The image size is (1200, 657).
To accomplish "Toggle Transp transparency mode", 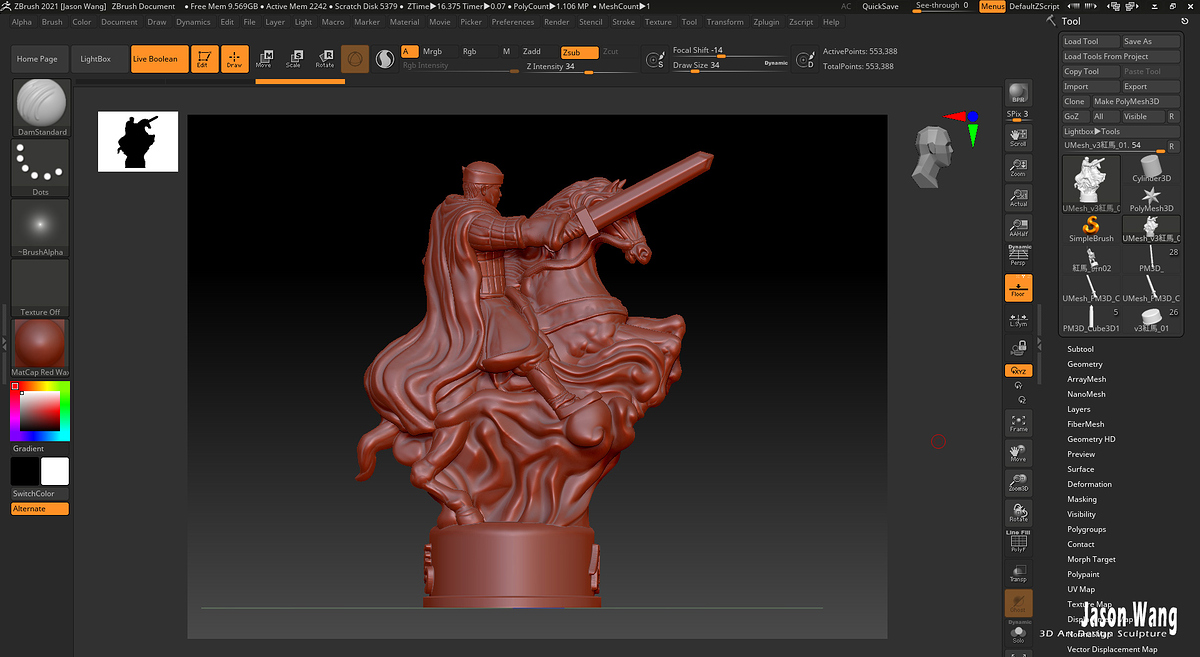I will click(x=1018, y=571).
